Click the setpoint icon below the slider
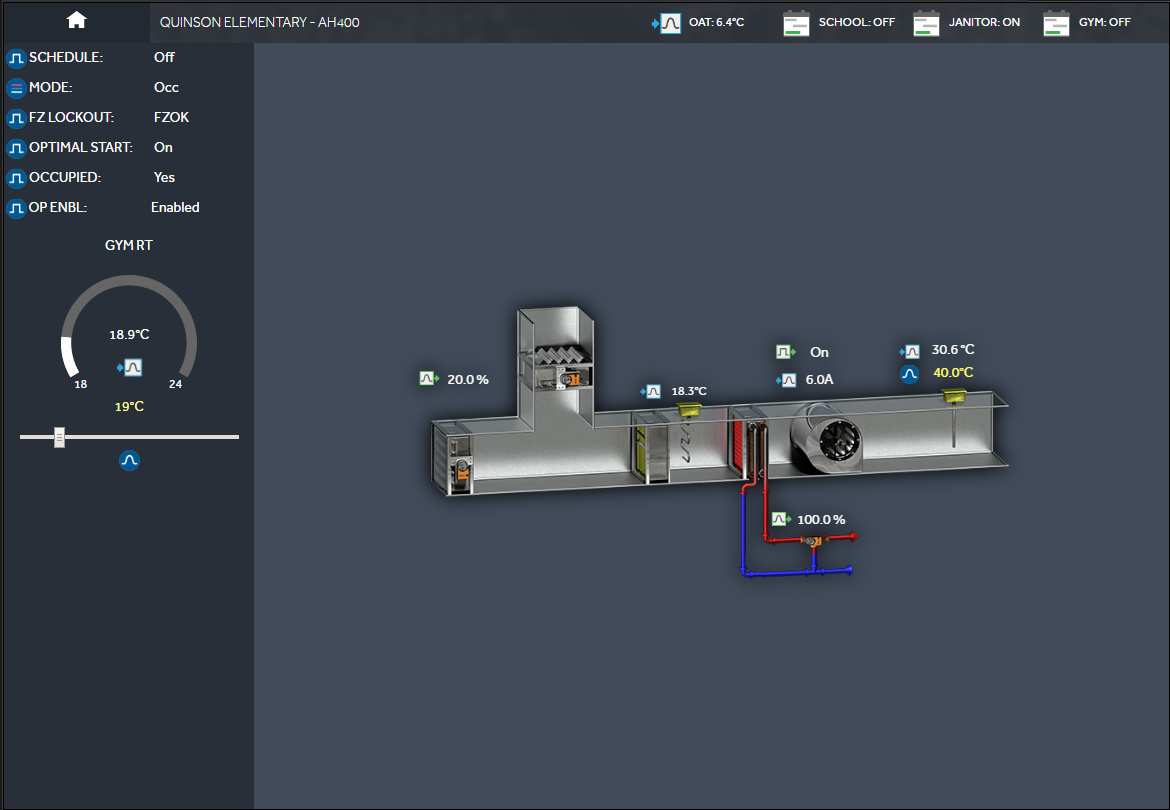 [x=129, y=460]
